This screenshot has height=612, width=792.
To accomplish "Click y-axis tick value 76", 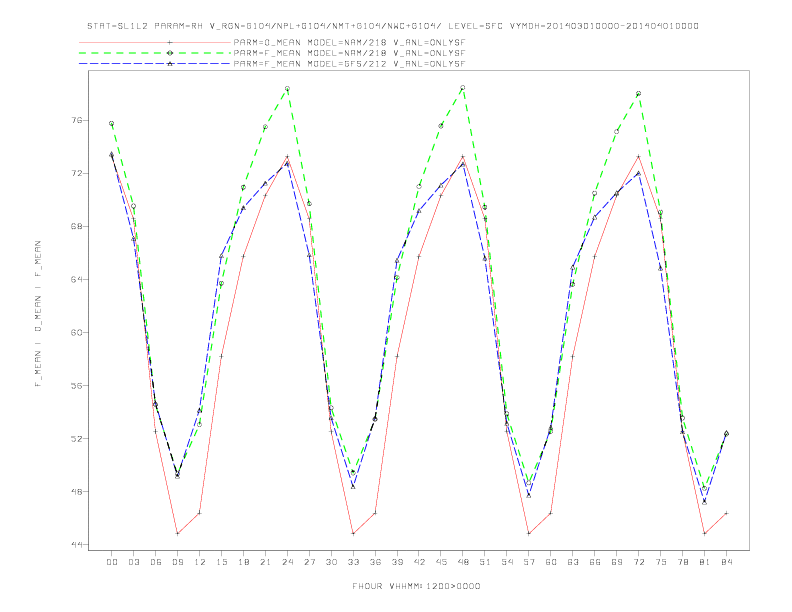I will point(76,121).
